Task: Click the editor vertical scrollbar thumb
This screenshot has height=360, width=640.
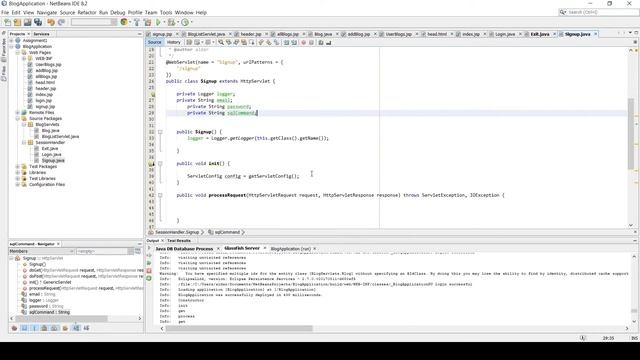Action: click(631, 133)
